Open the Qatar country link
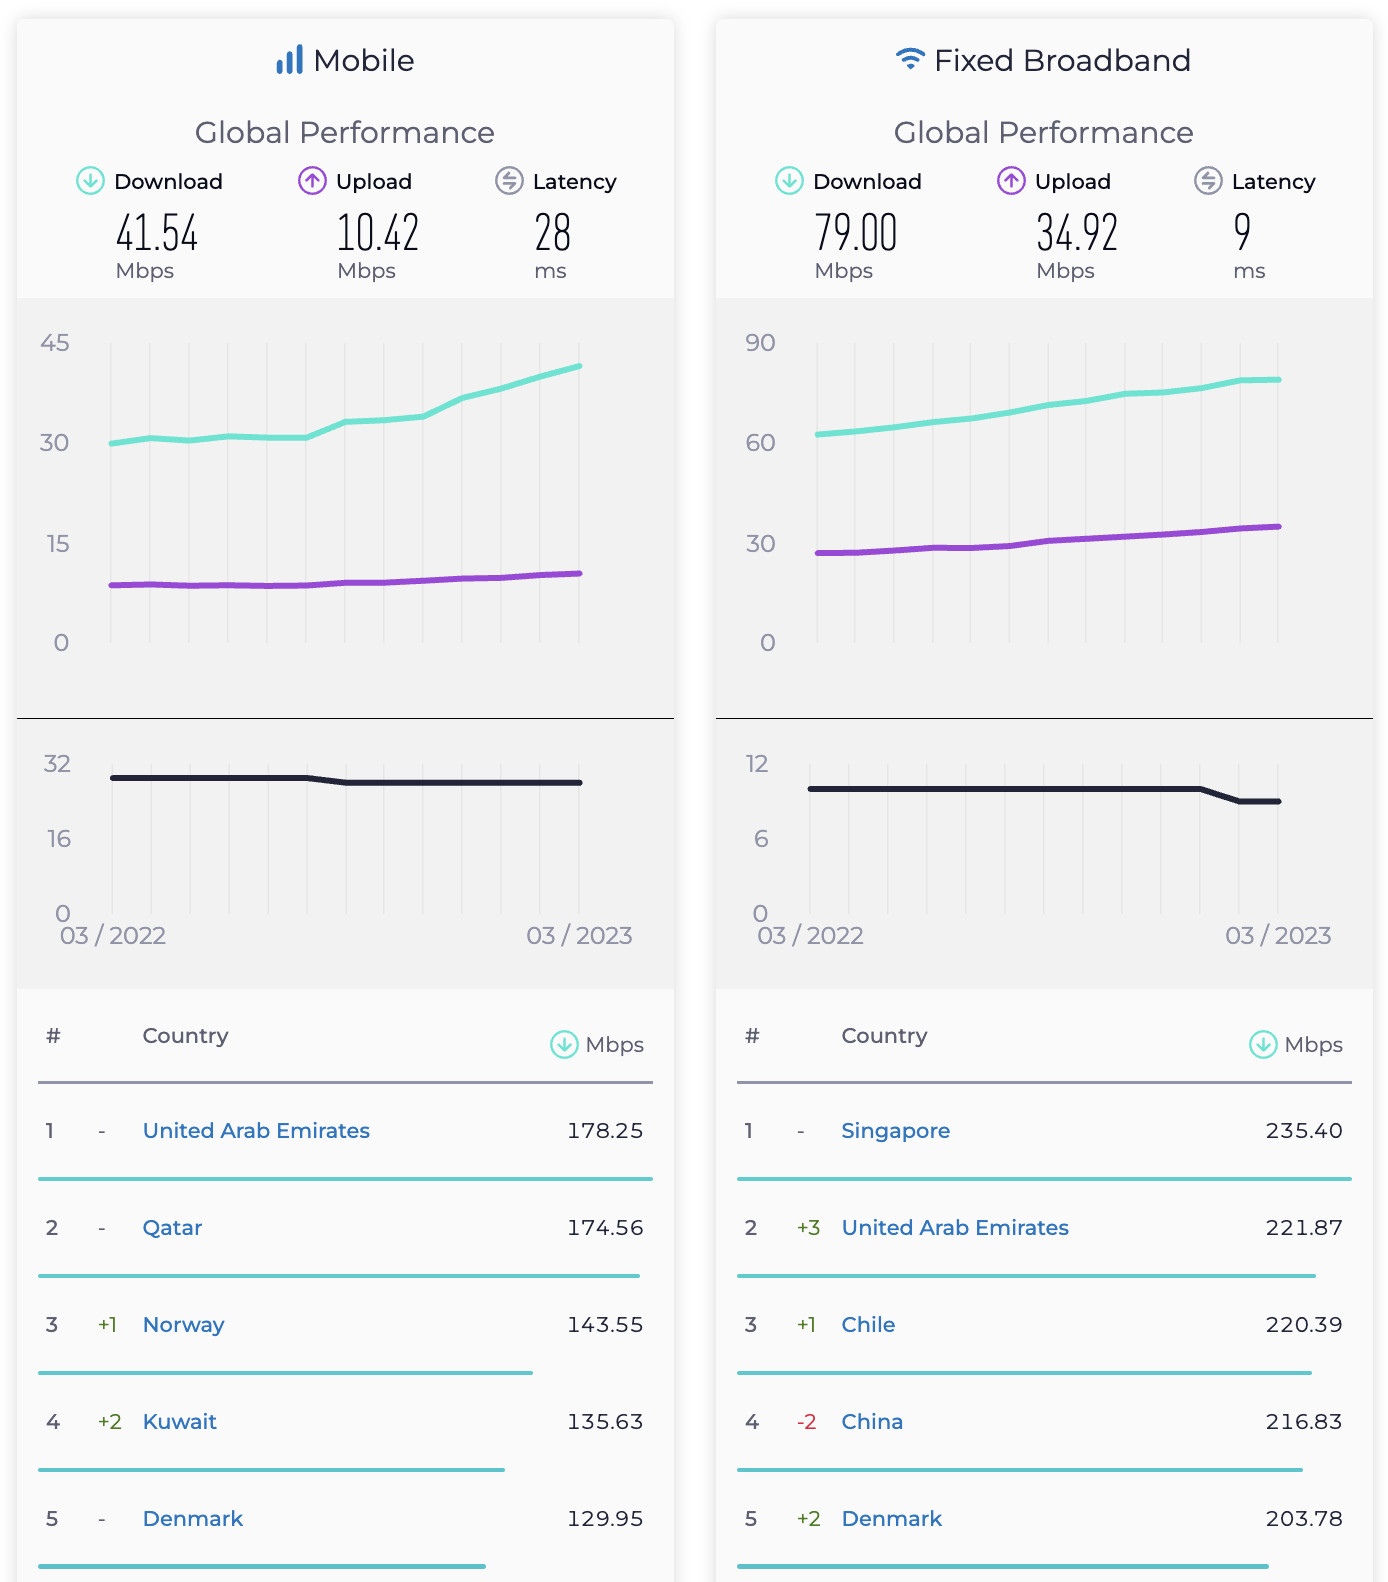Image resolution: width=1388 pixels, height=1582 pixels. pos(172,1227)
